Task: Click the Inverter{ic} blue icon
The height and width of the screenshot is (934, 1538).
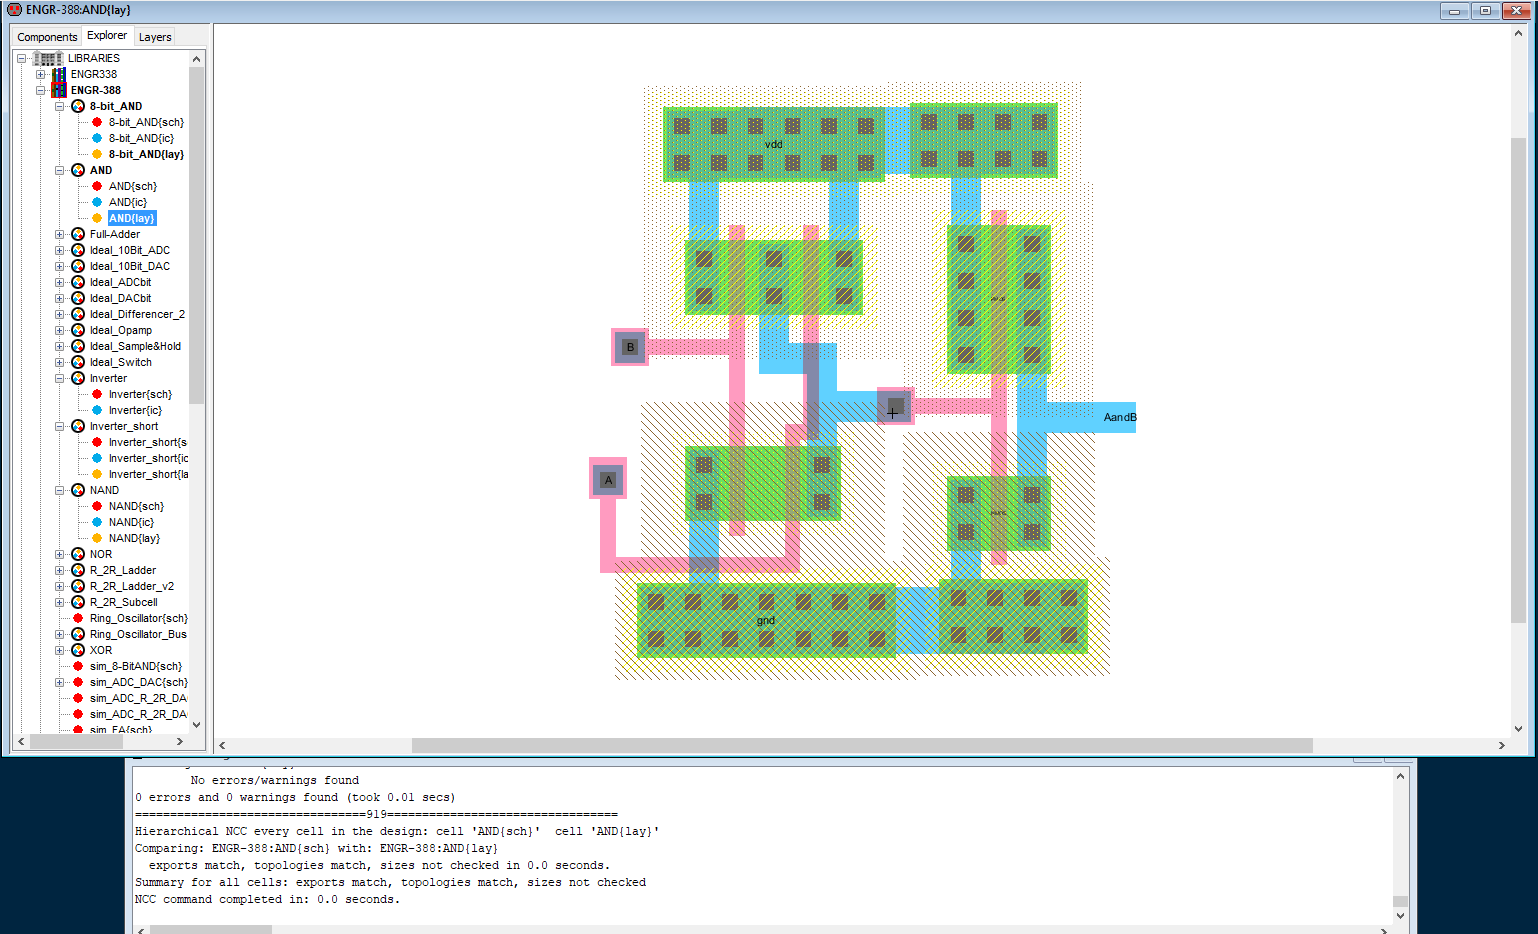Action: coord(97,410)
